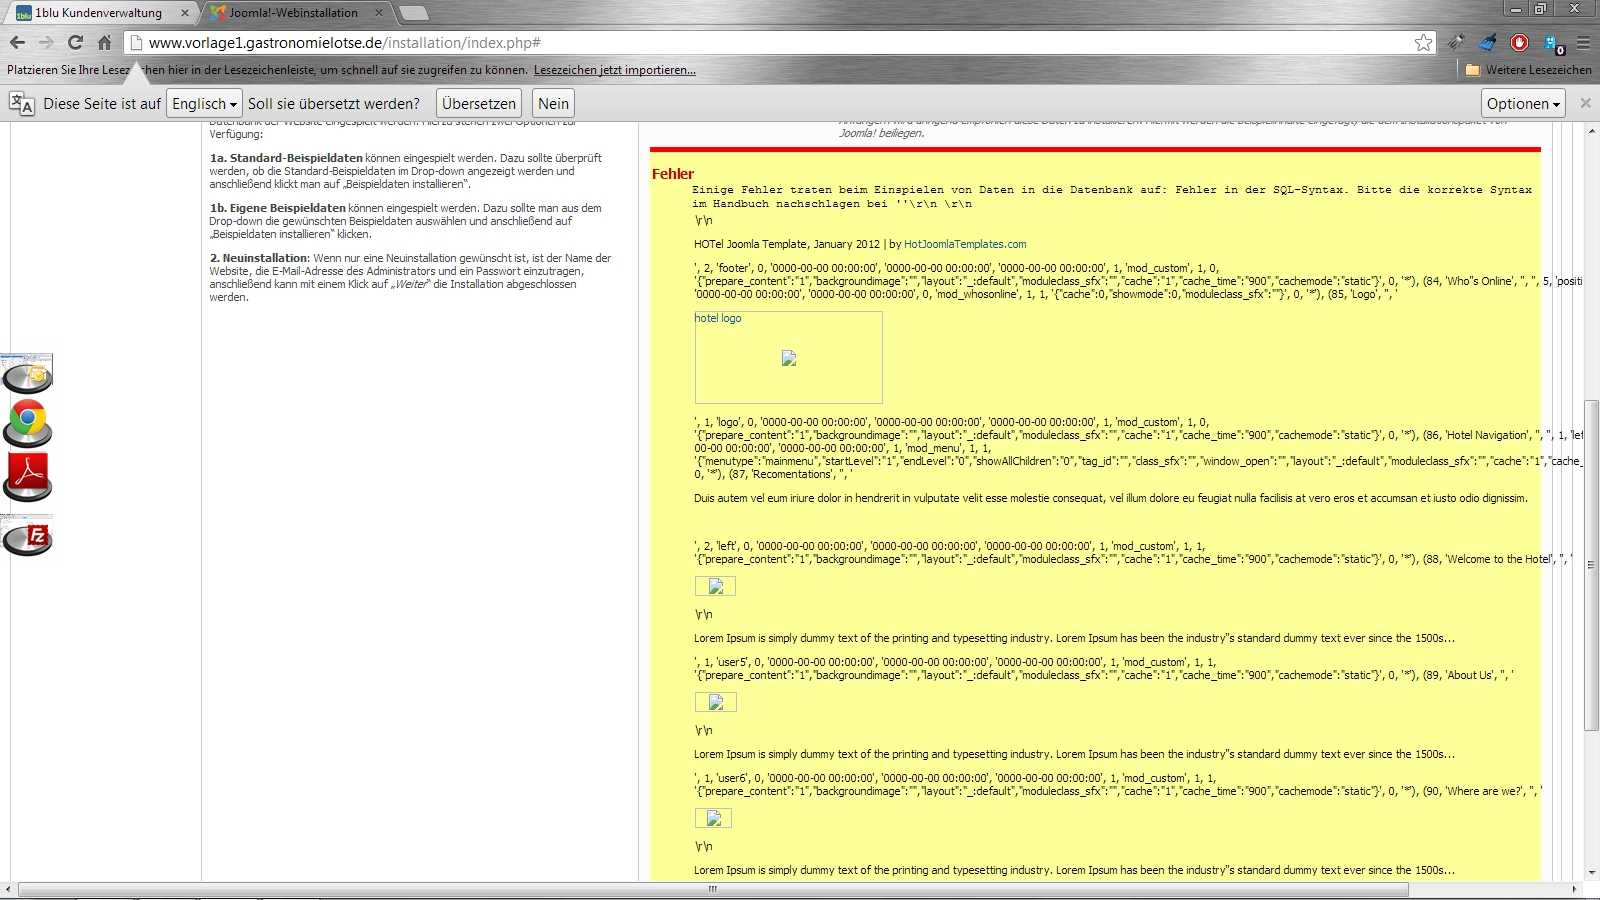Open the blue extension with 0 badge

coord(1553,43)
